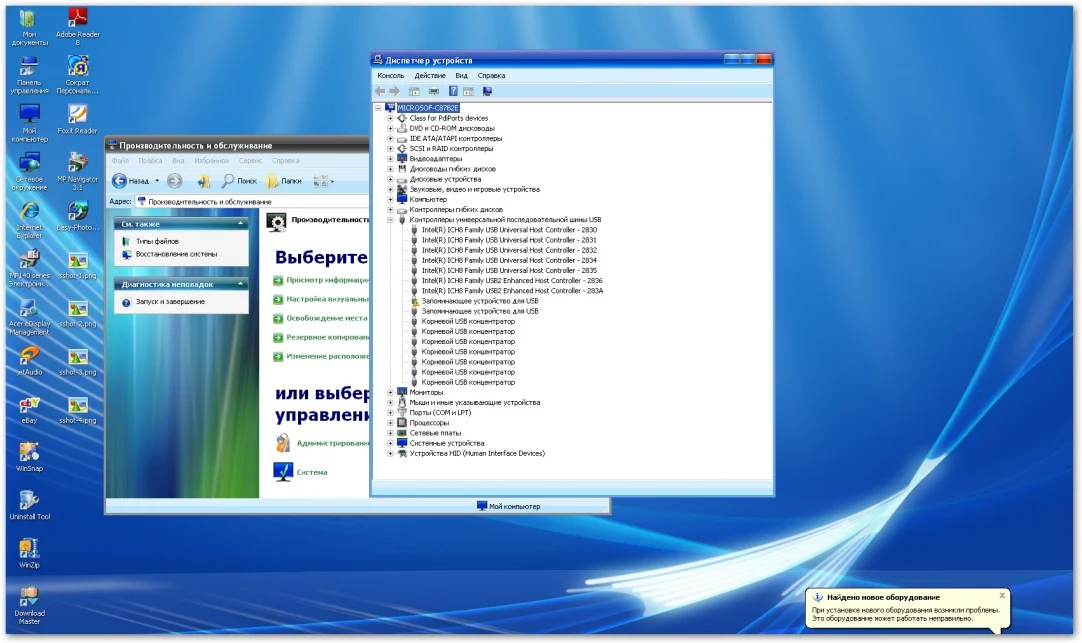Open My Documents desktop icon

(29, 28)
